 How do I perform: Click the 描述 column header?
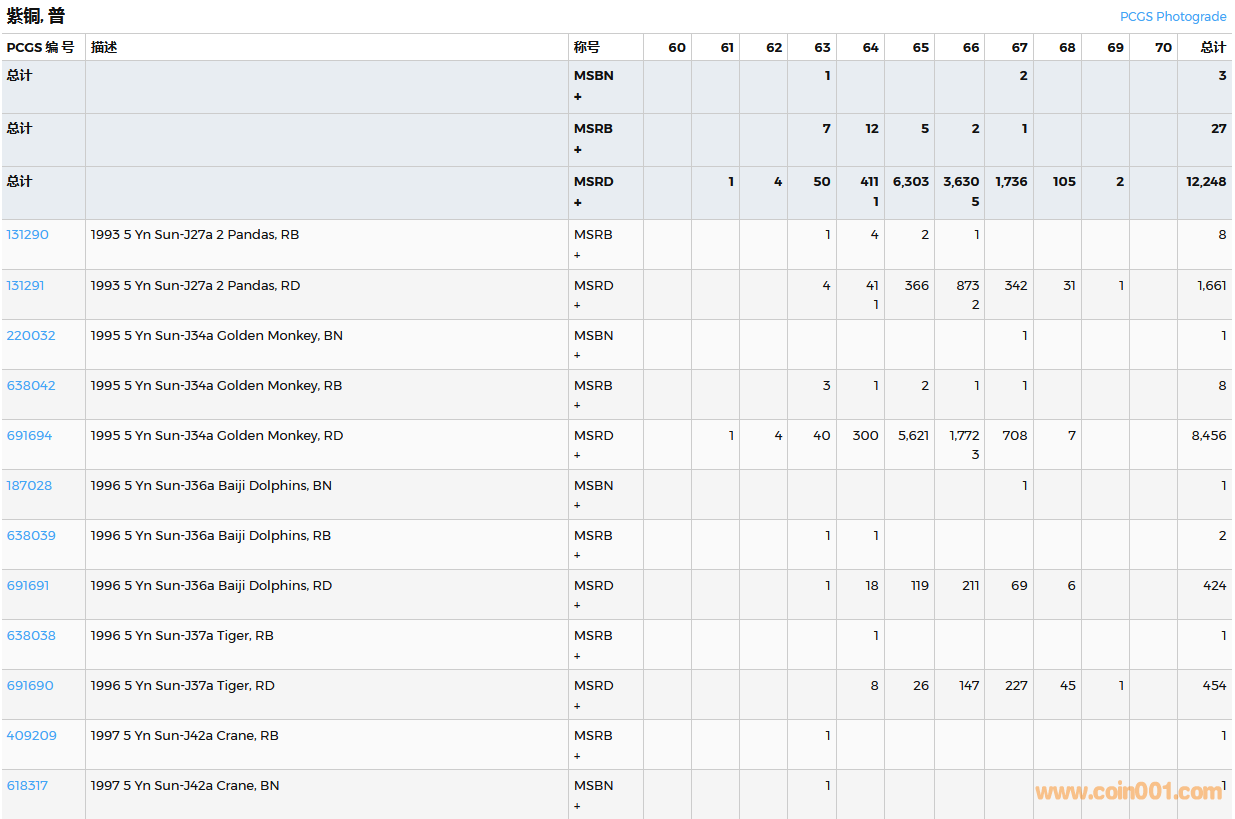pyautogui.click(x=104, y=47)
